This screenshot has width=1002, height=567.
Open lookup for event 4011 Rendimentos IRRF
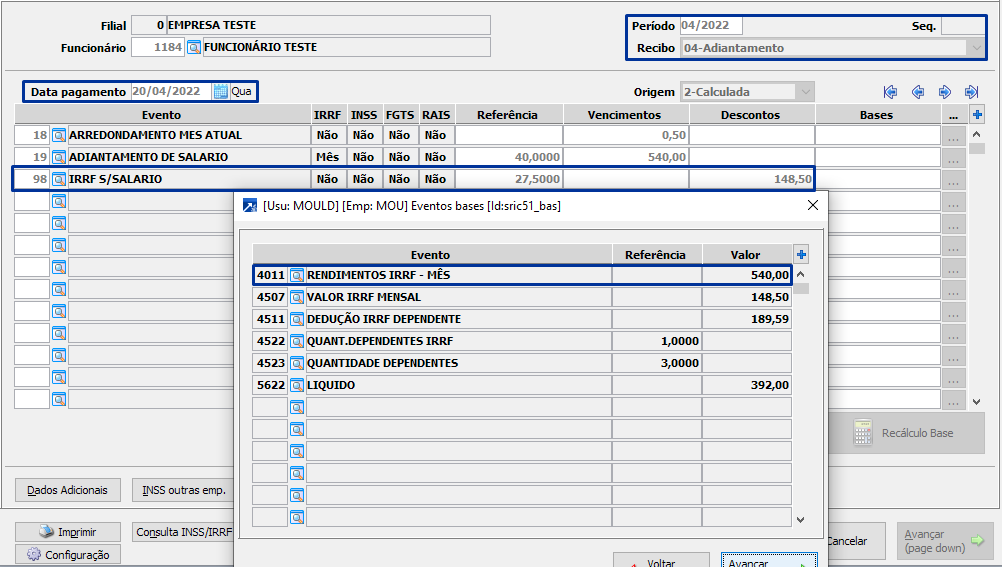[297, 275]
